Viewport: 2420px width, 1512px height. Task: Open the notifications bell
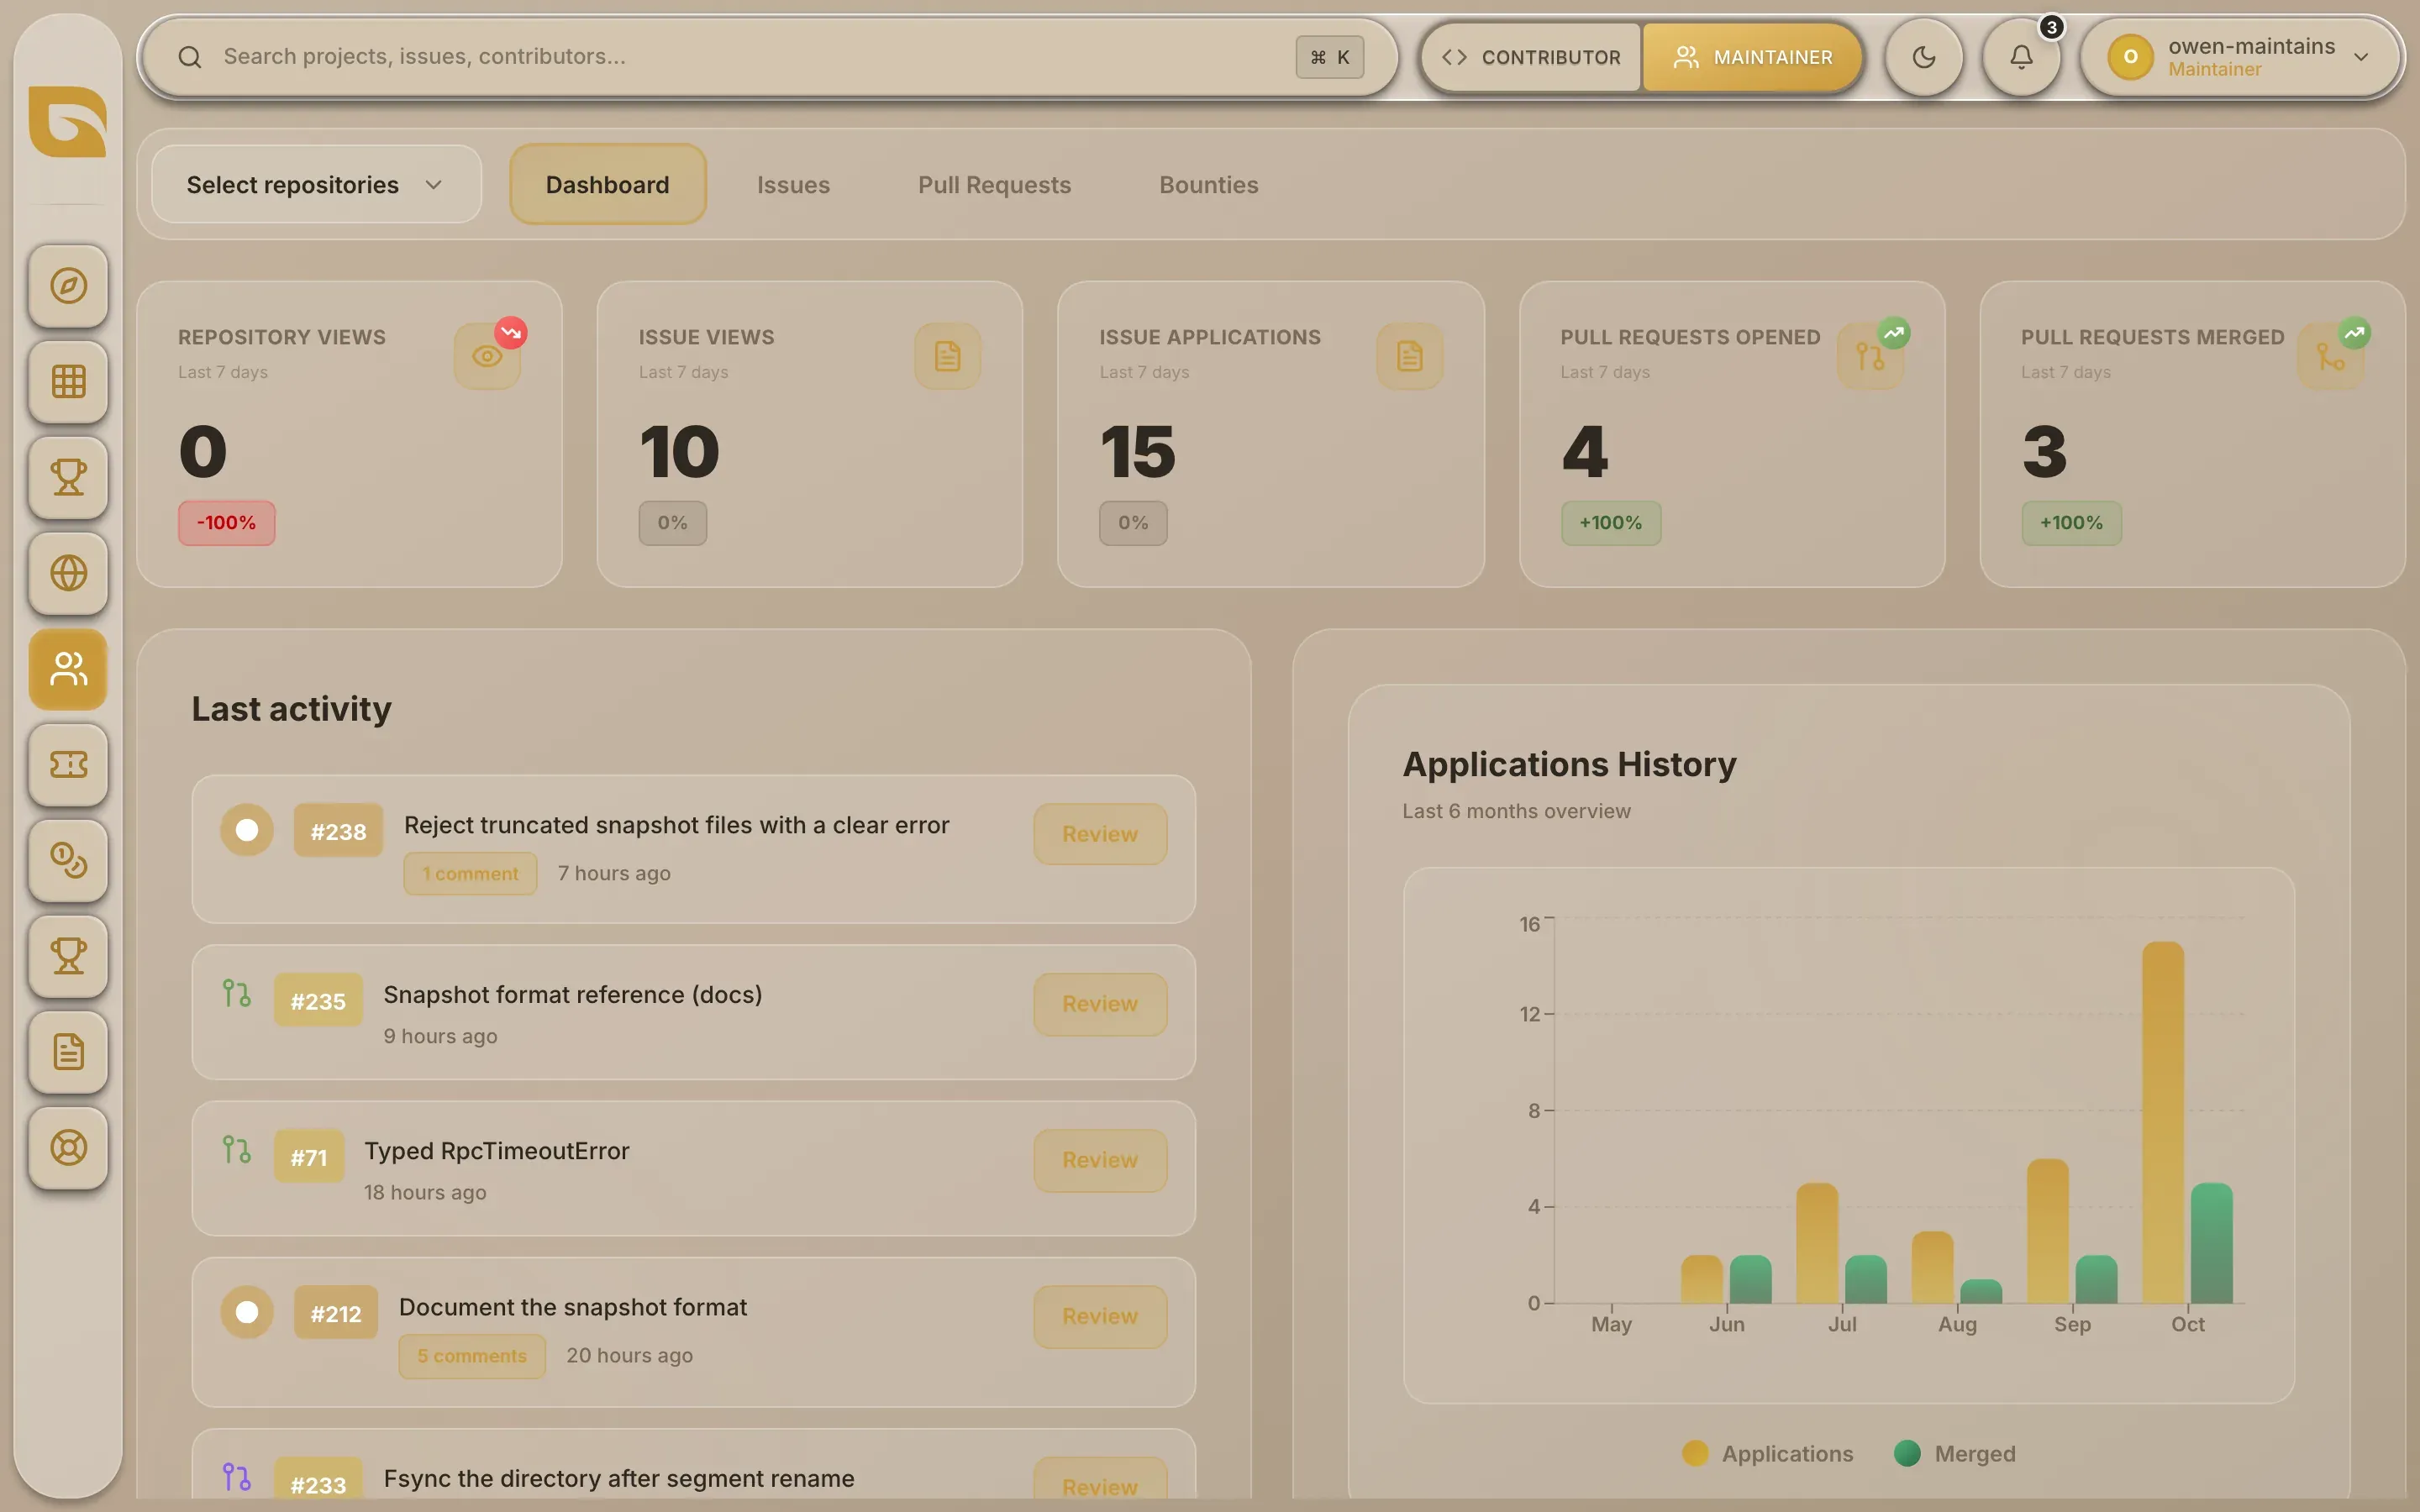pyautogui.click(x=2021, y=57)
